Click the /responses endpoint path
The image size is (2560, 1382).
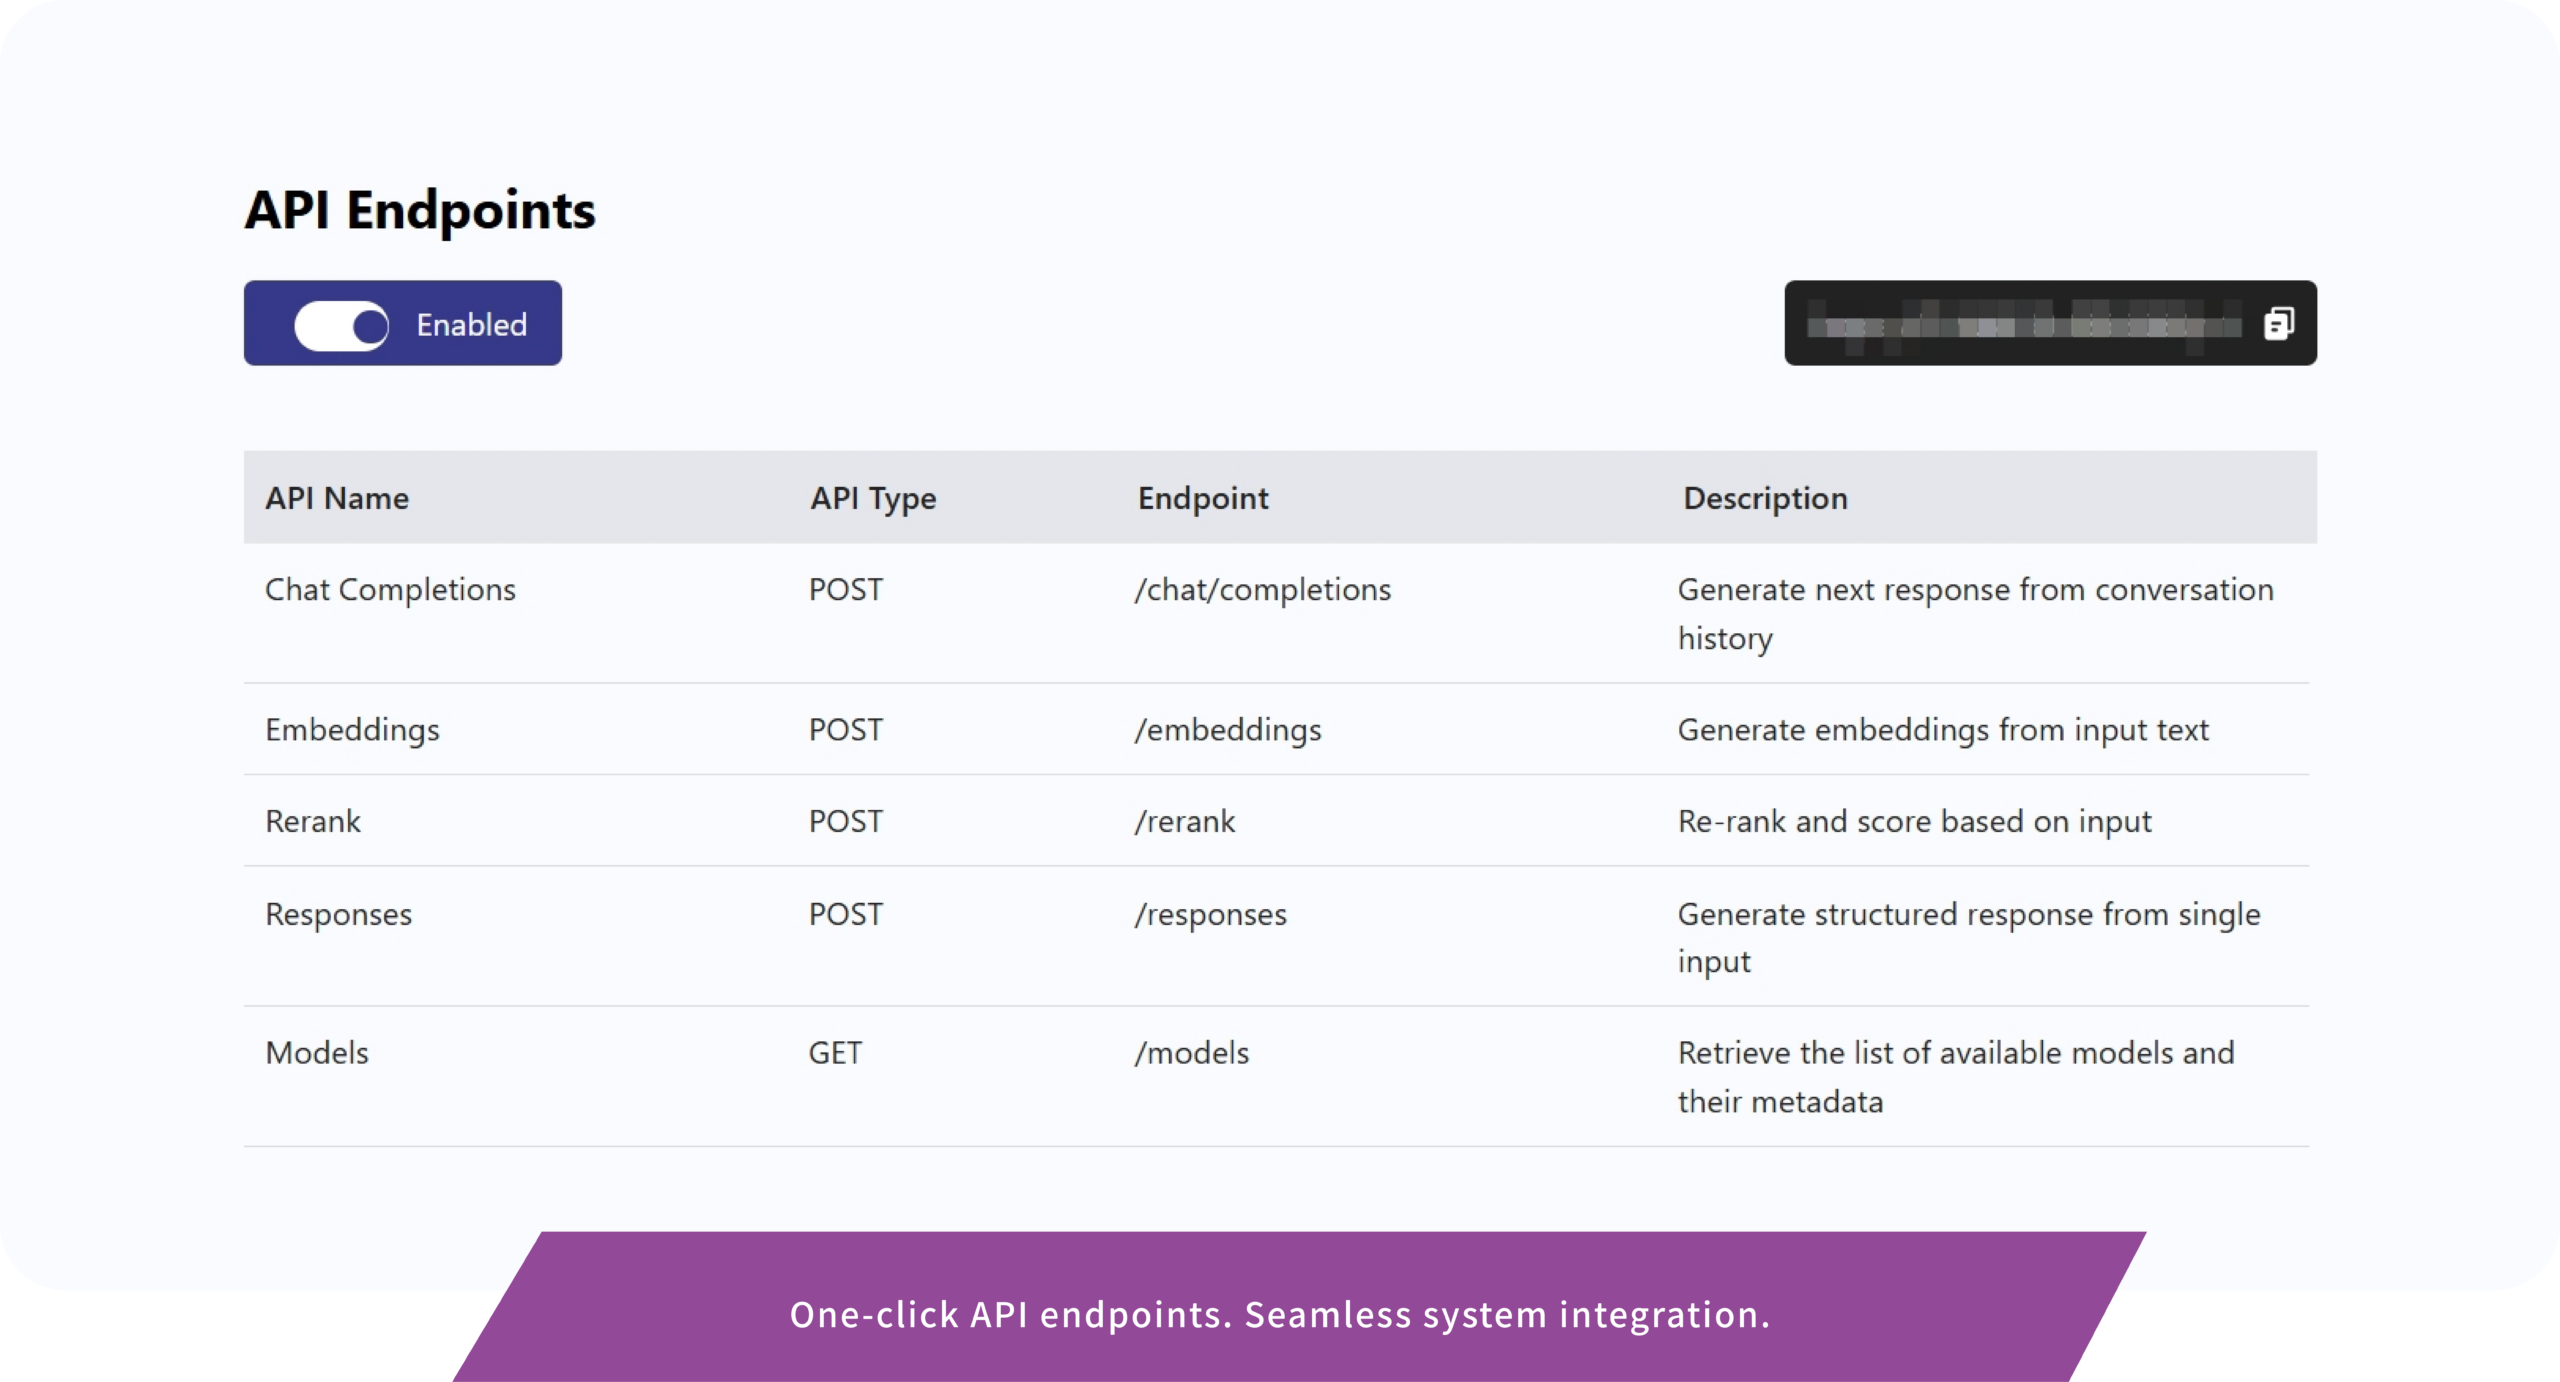point(1211,914)
